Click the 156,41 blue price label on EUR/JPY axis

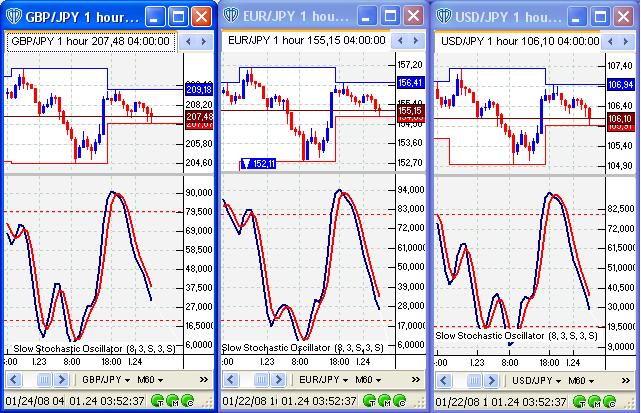click(x=411, y=83)
